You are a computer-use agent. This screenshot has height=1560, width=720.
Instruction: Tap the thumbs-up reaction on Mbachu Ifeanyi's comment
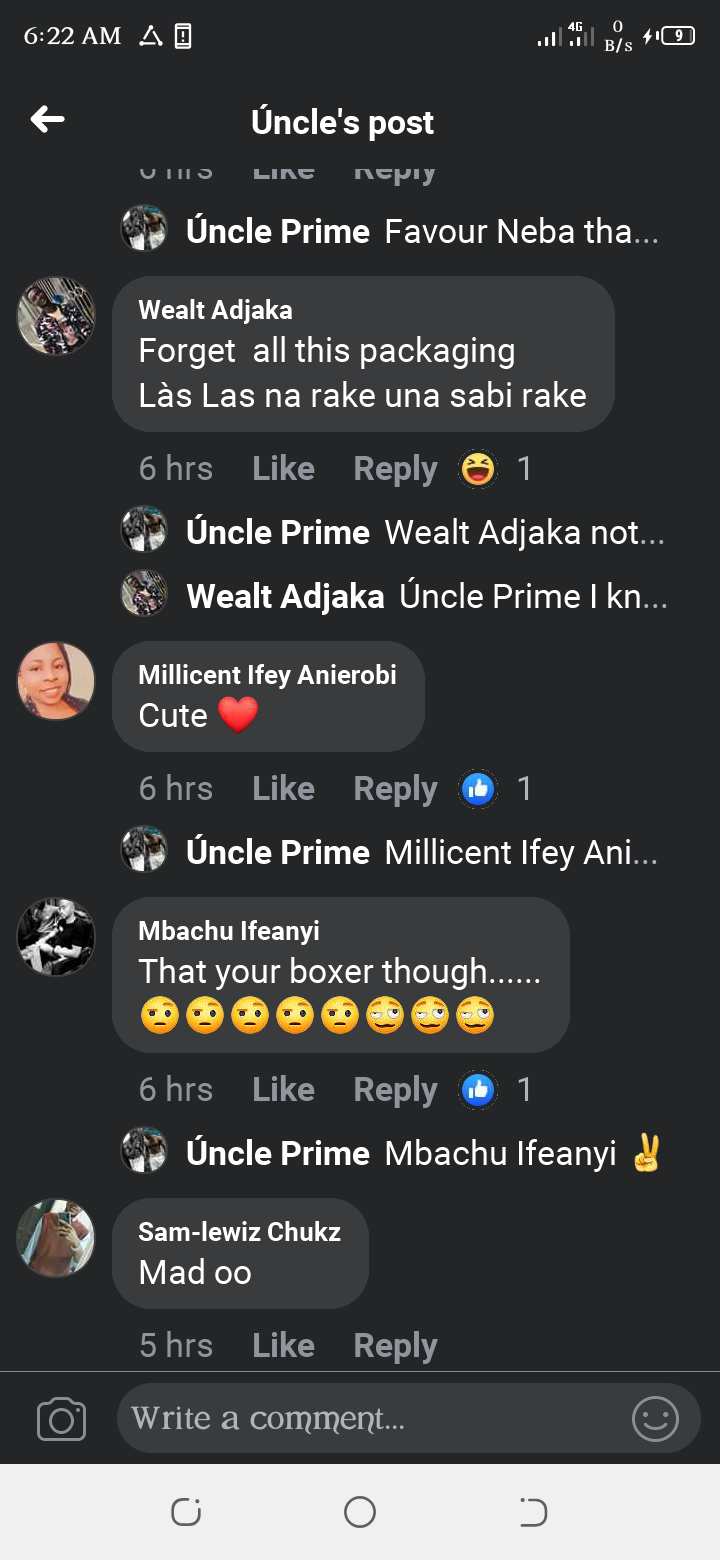[x=478, y=1089]
